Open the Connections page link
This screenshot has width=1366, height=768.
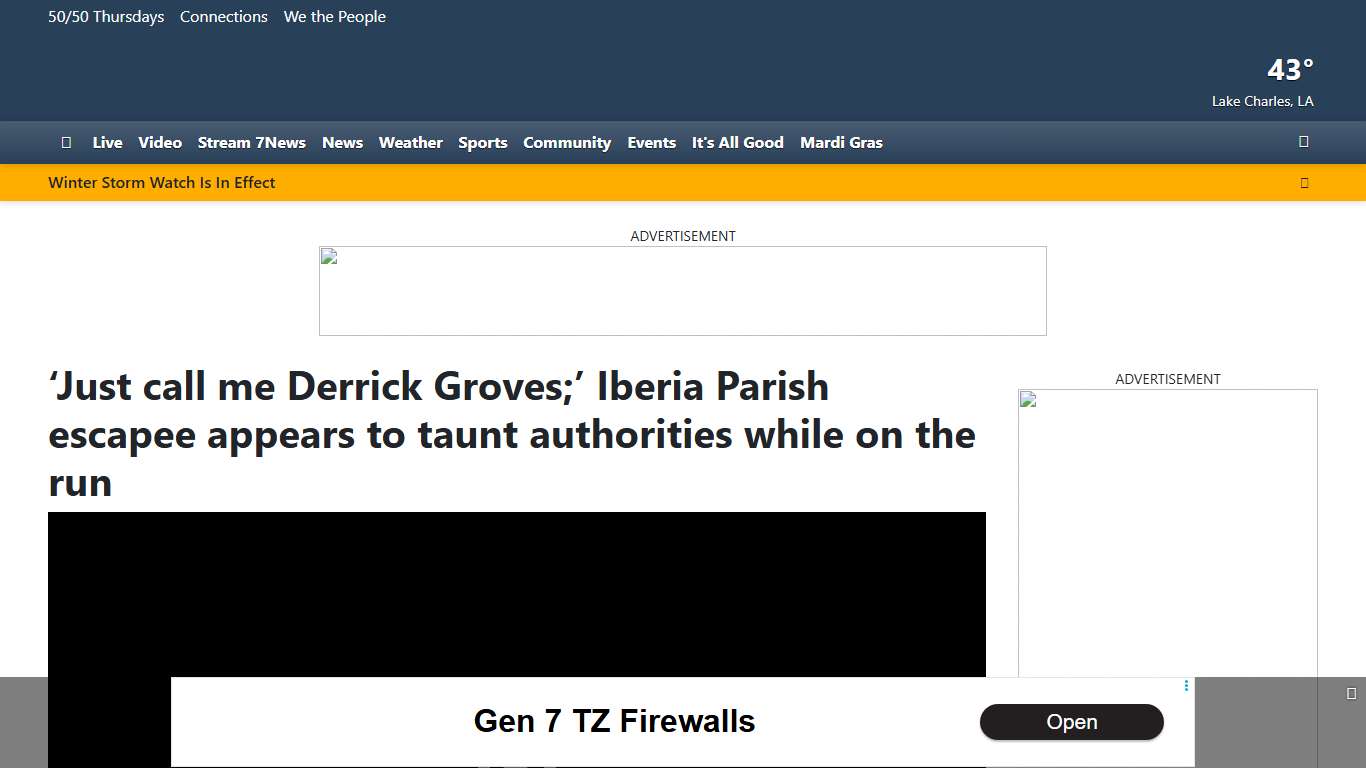pyautogui.click(x=223, y=16)
